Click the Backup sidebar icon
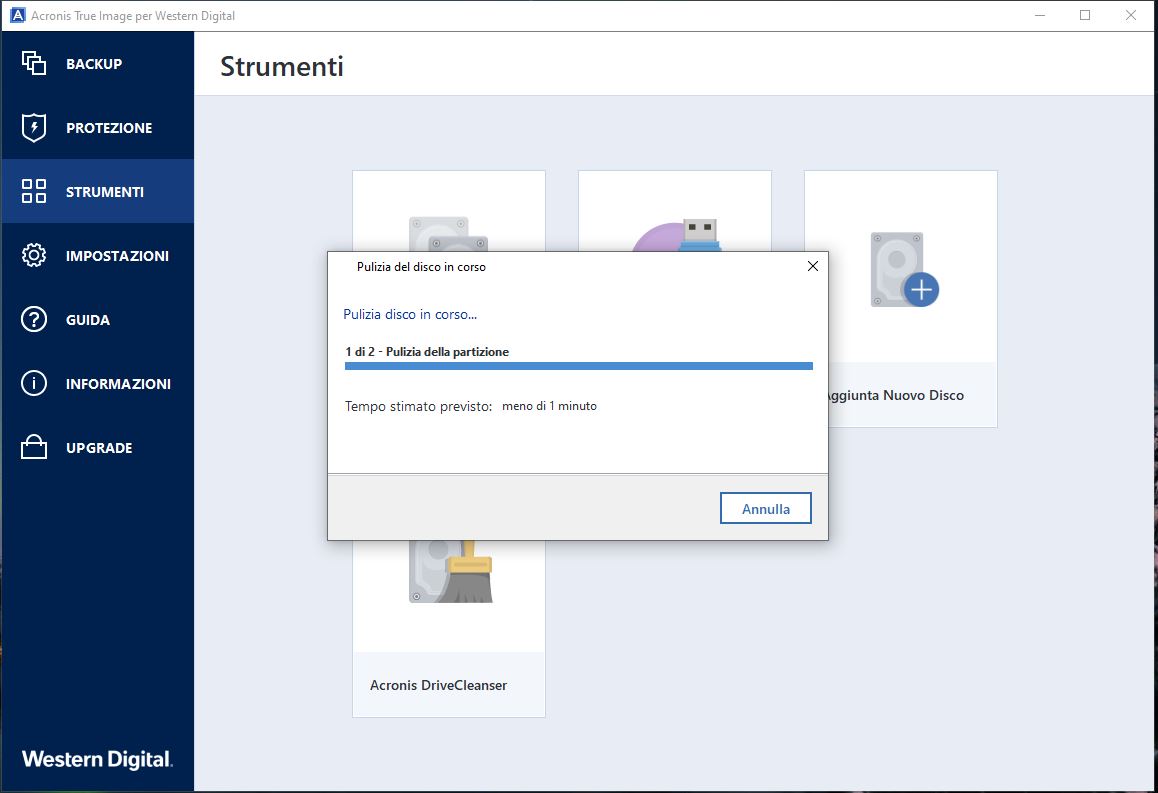1158x793 pixels. (34, 63)
